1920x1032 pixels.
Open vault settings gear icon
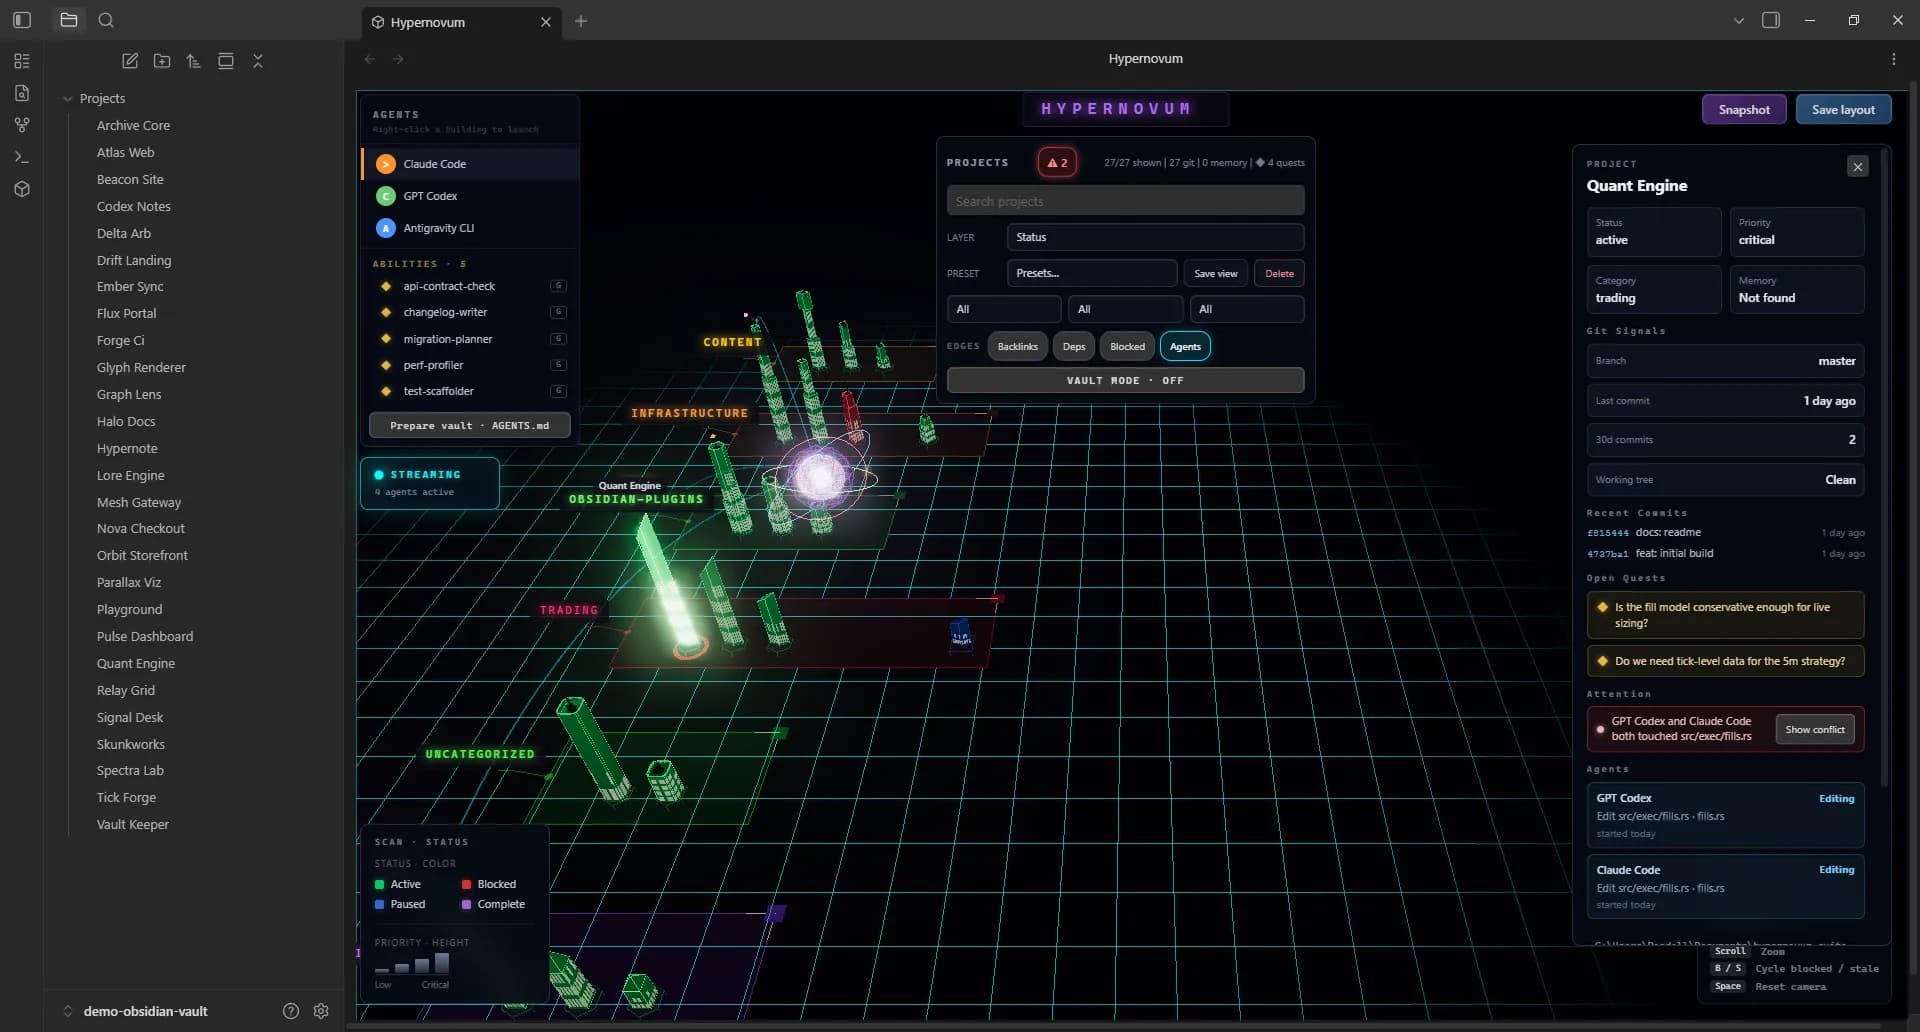tap(321, 1011)
